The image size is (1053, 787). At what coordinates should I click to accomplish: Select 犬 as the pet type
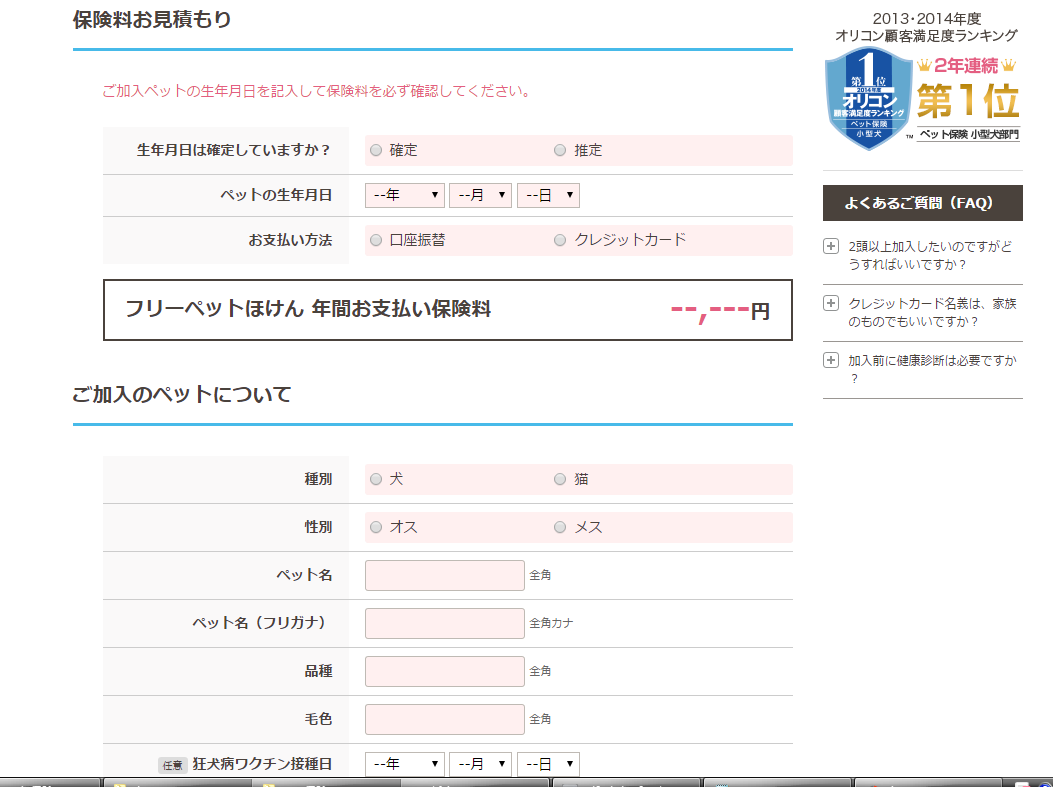(x=376, y=479)
